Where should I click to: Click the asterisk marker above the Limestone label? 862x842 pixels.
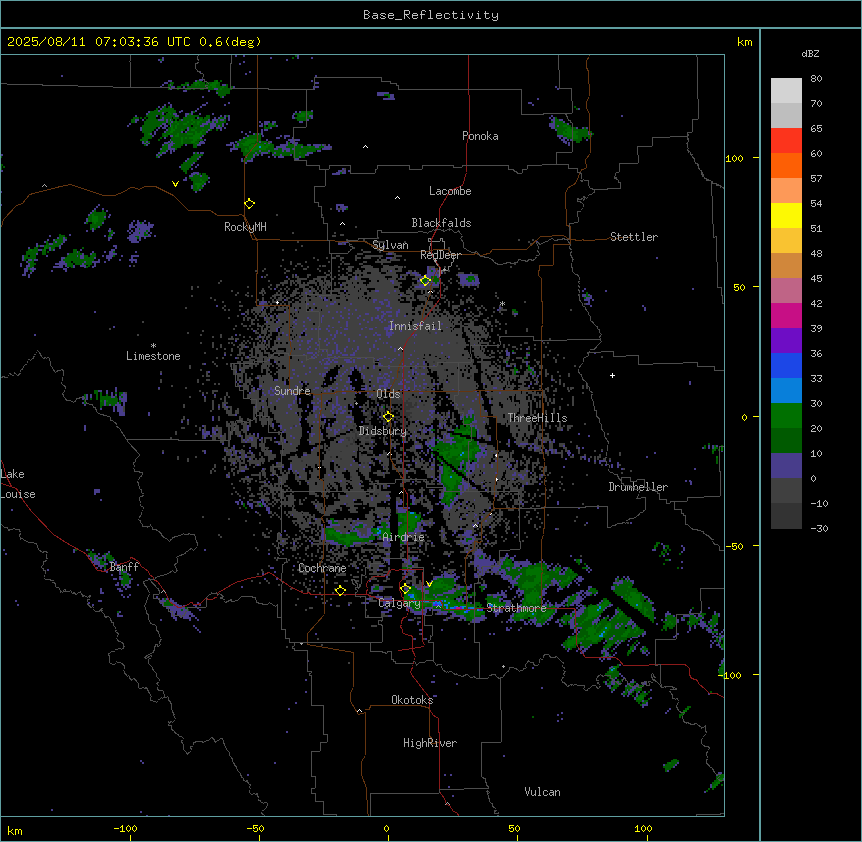point(153,346)
